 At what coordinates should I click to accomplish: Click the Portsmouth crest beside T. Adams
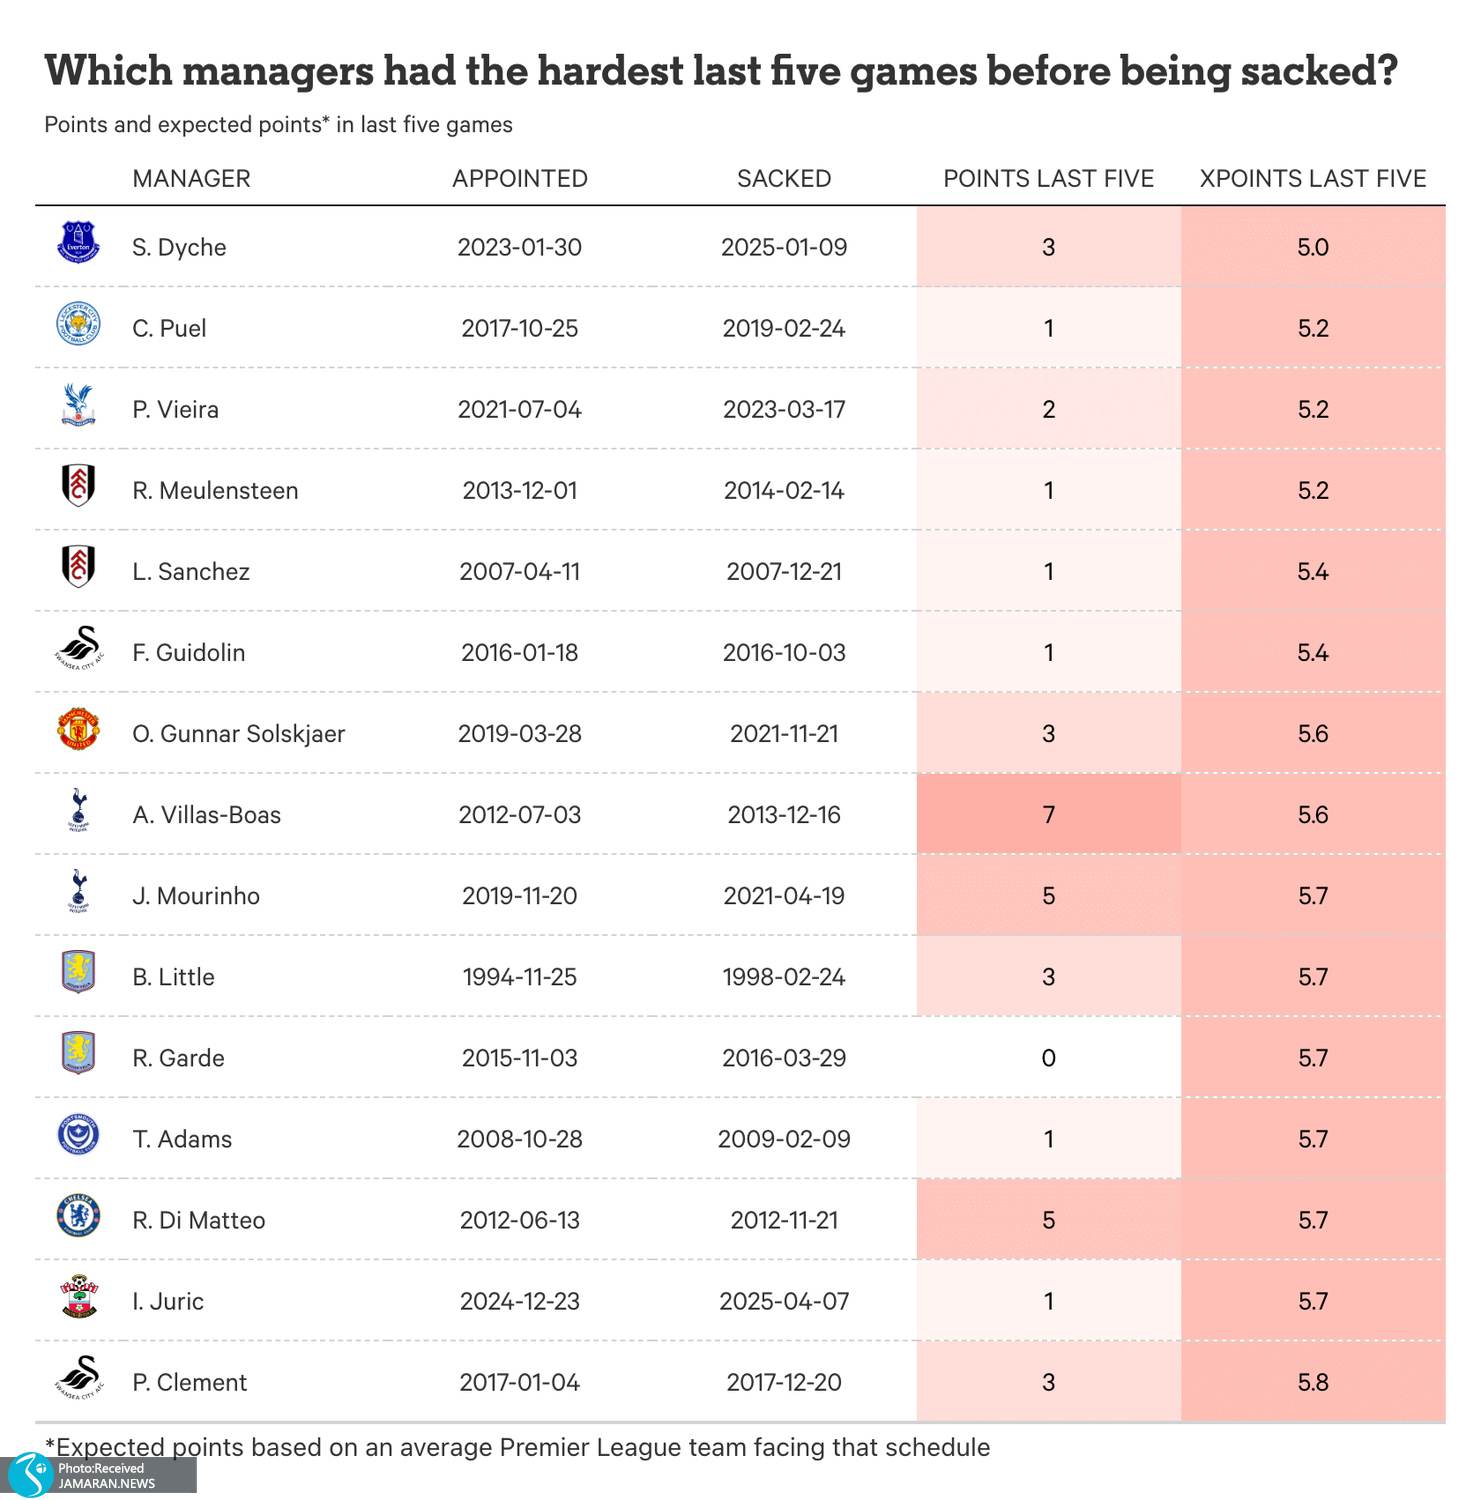click(x=78, y=1135)
